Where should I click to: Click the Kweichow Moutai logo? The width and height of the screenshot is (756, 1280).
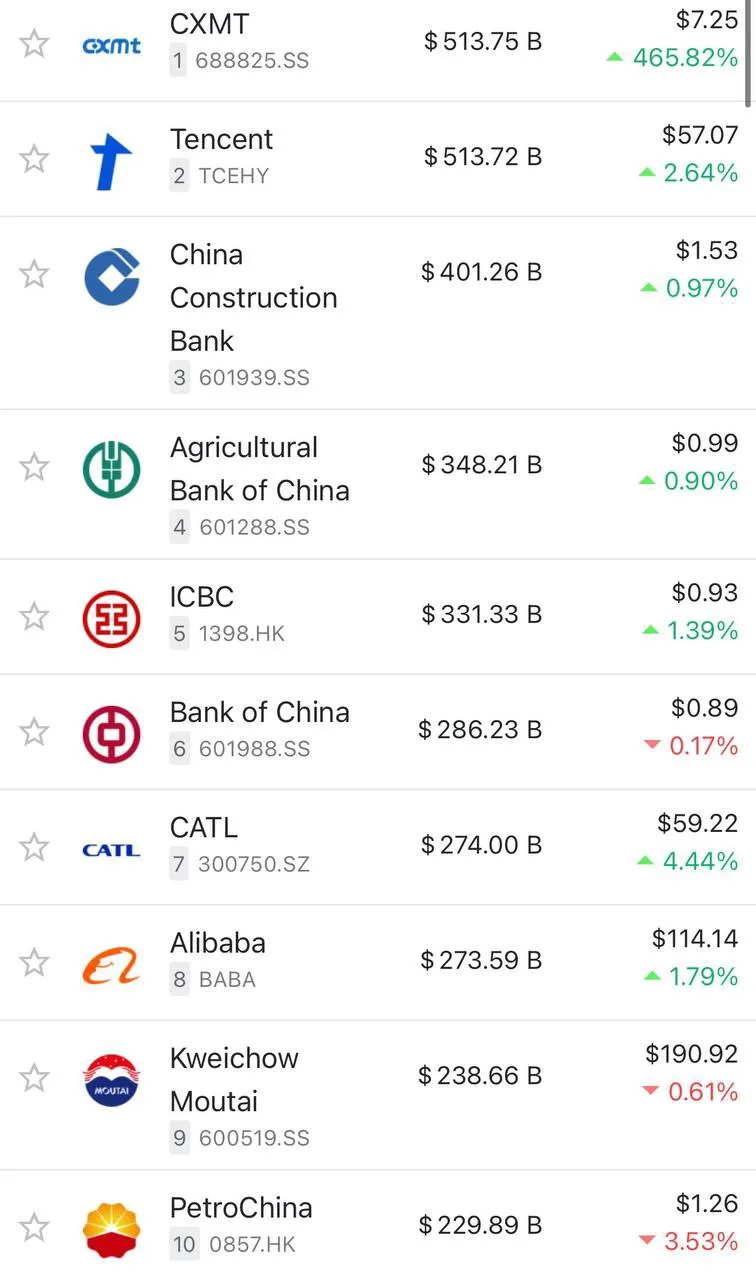[111, 1080]
